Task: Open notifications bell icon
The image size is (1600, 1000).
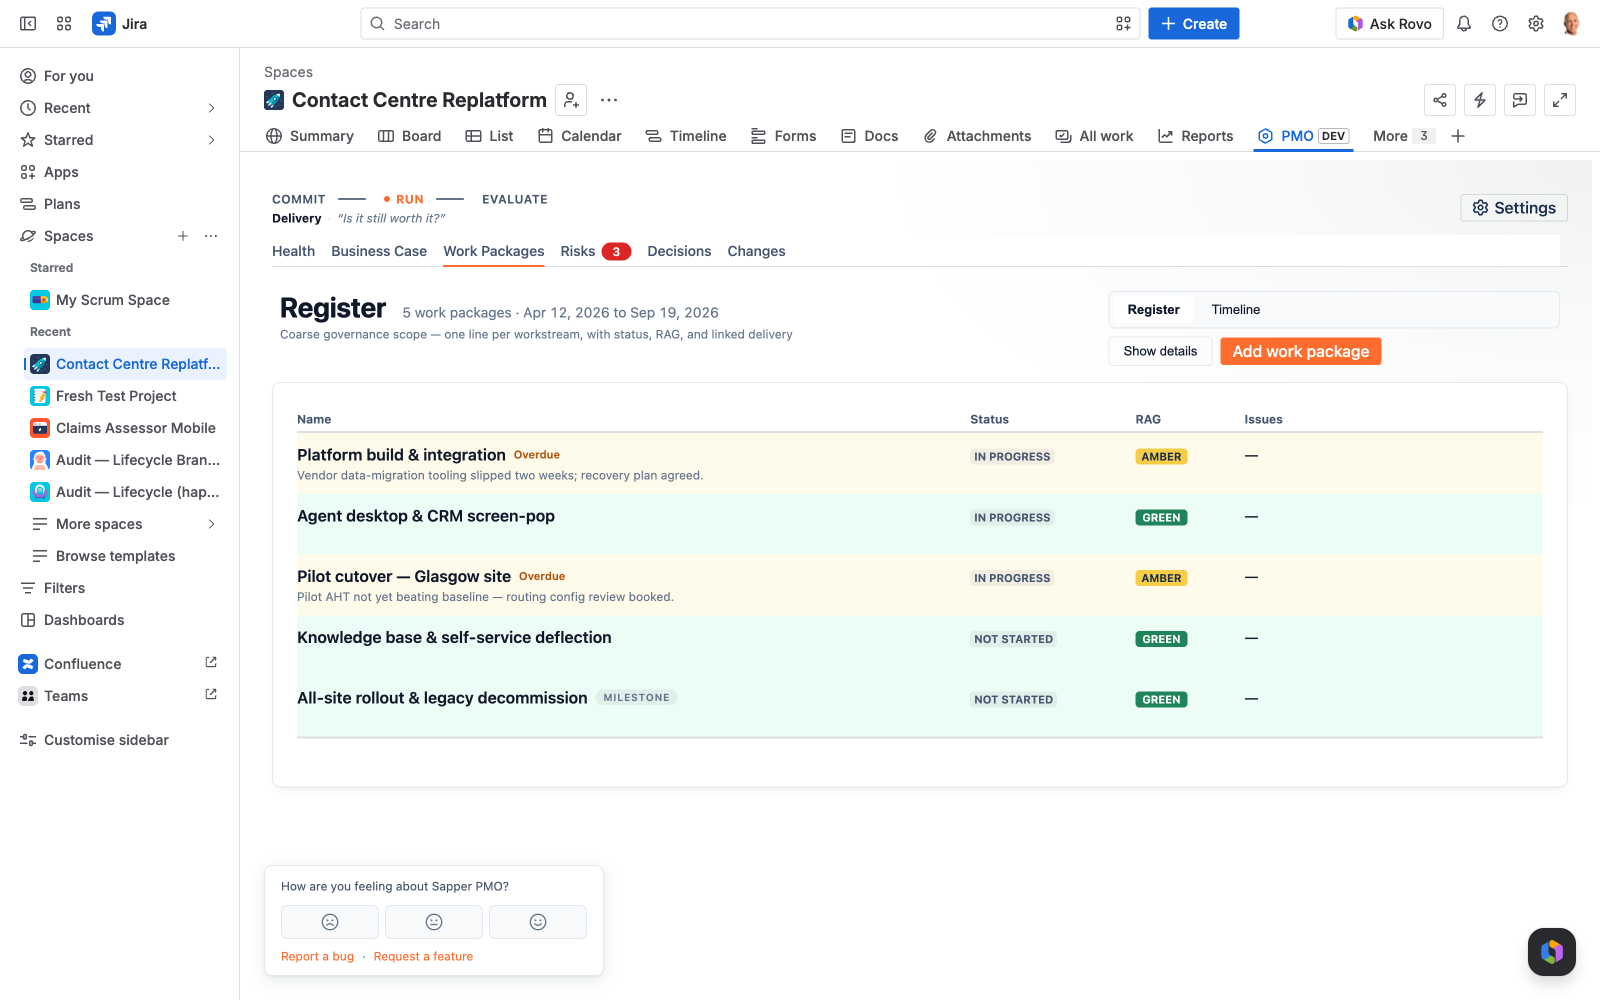Action: (1464, 24)
